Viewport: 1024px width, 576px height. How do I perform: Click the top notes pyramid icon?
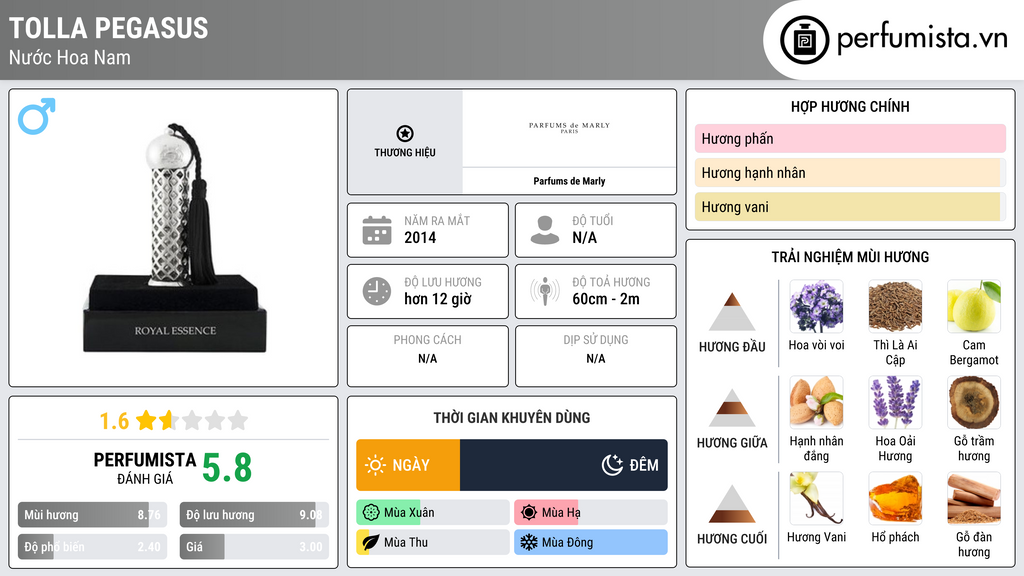732,312
